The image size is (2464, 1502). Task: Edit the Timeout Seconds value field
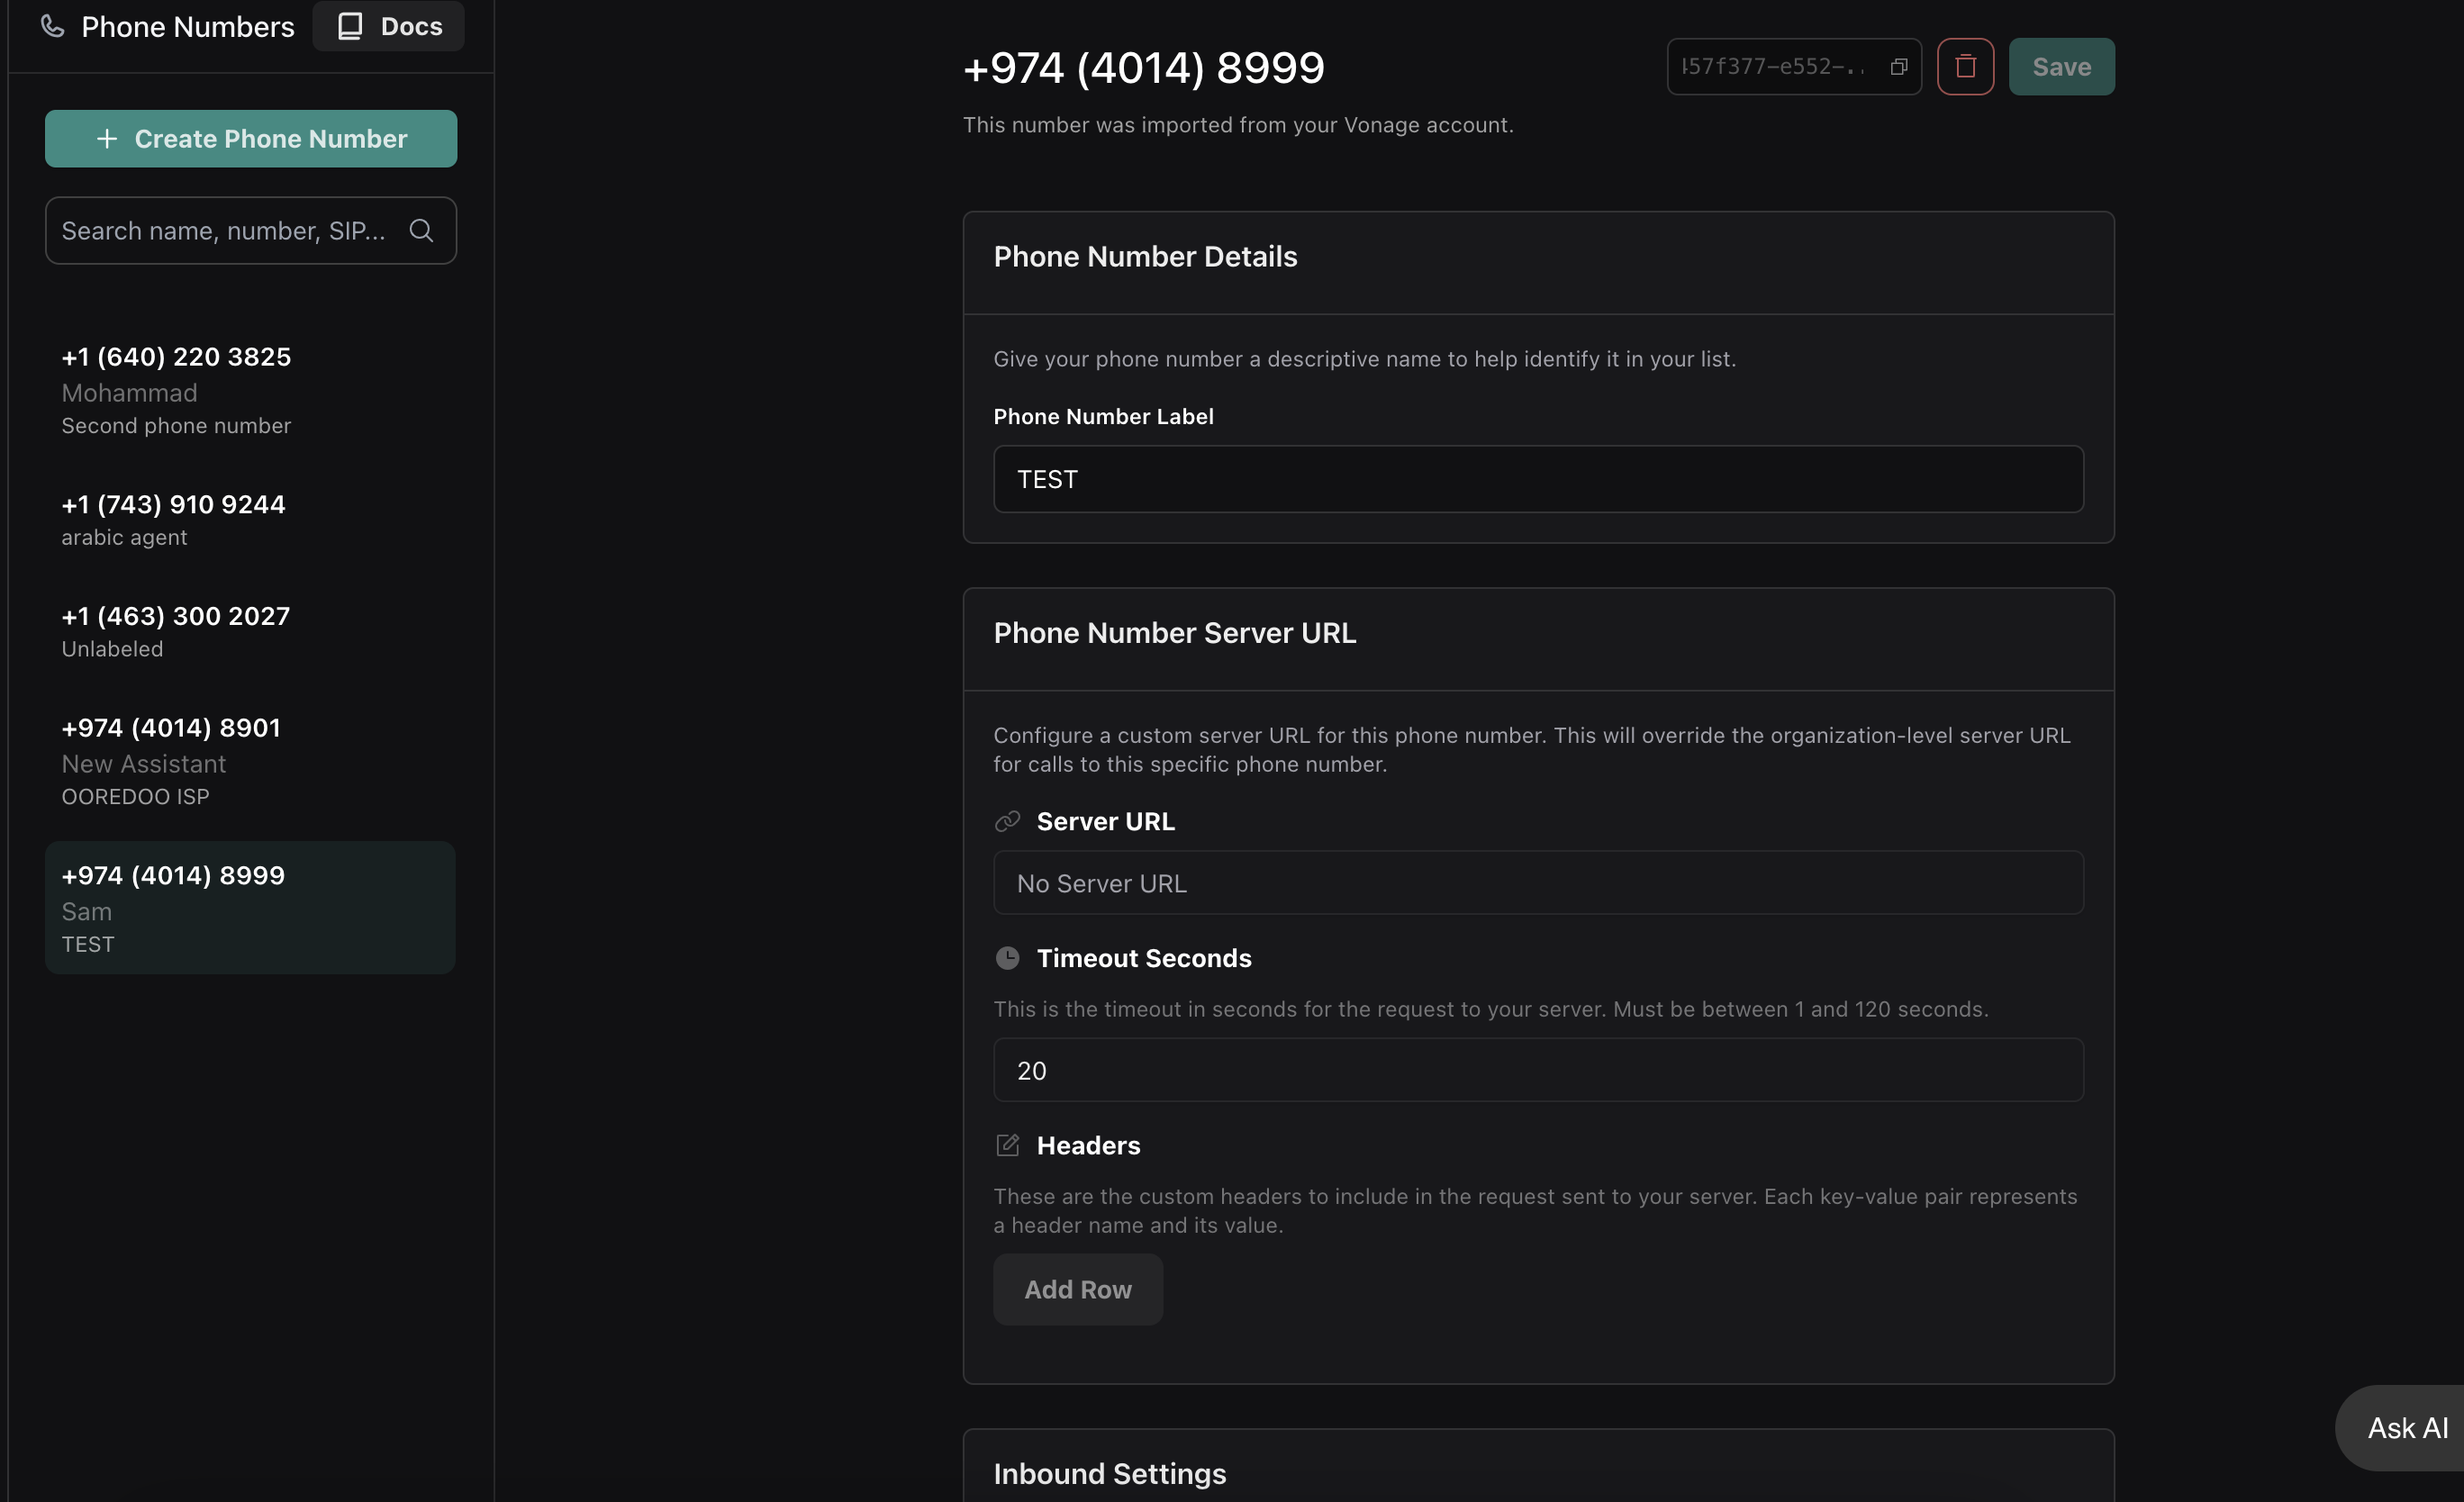click(1537, 1070)
